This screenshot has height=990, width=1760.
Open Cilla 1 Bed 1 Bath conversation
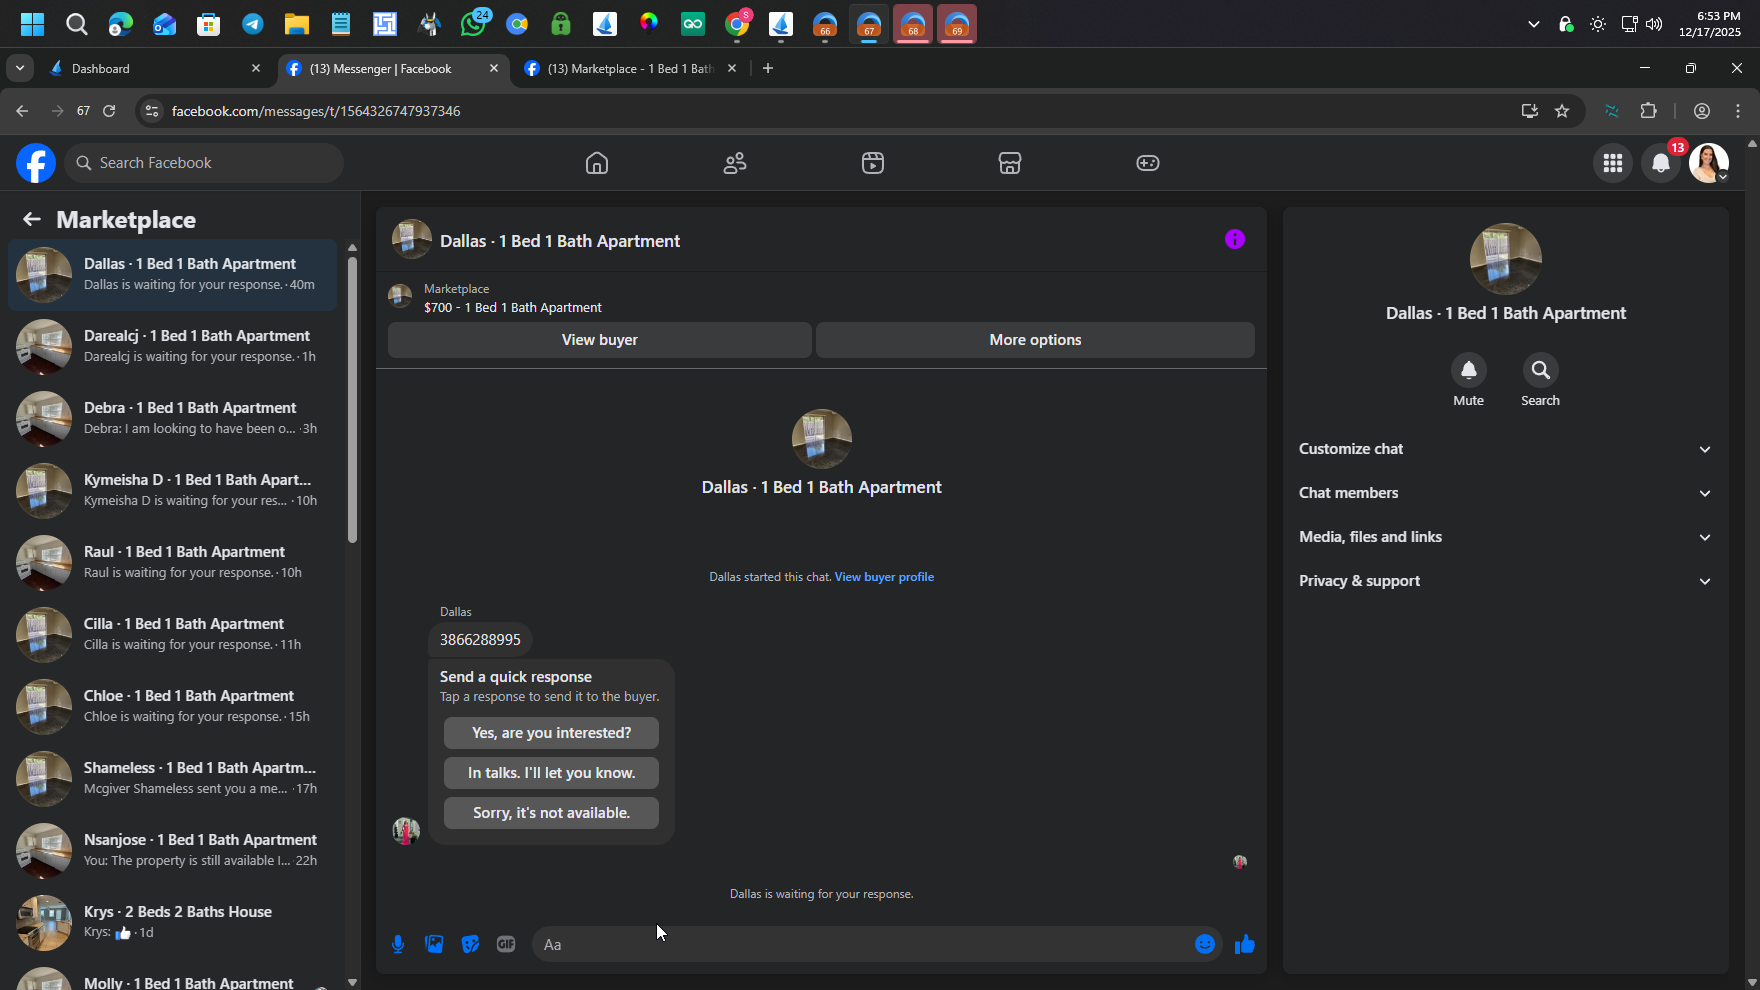tap(172, 634)
